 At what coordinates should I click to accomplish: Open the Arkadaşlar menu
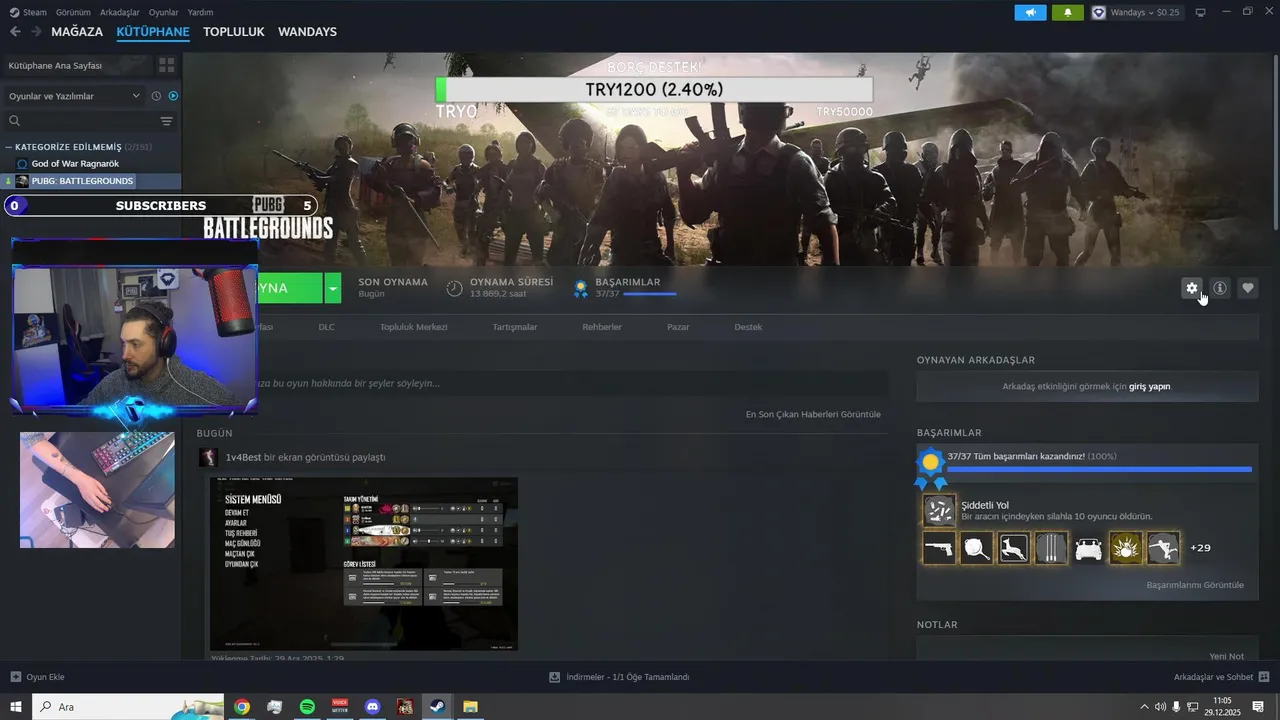pyautogui.click(x=120, y=12)
